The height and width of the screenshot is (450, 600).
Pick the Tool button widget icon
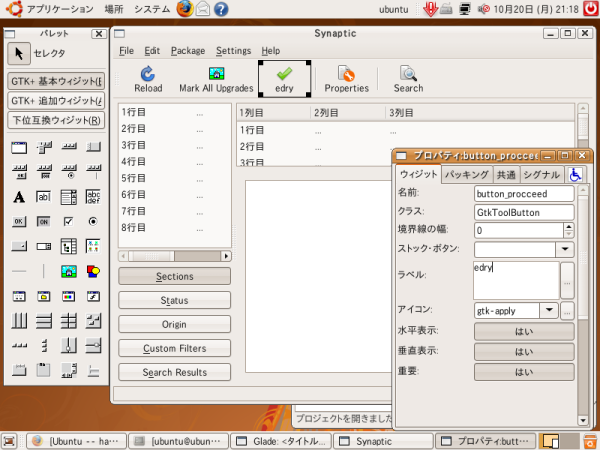[x=19, y=172]
